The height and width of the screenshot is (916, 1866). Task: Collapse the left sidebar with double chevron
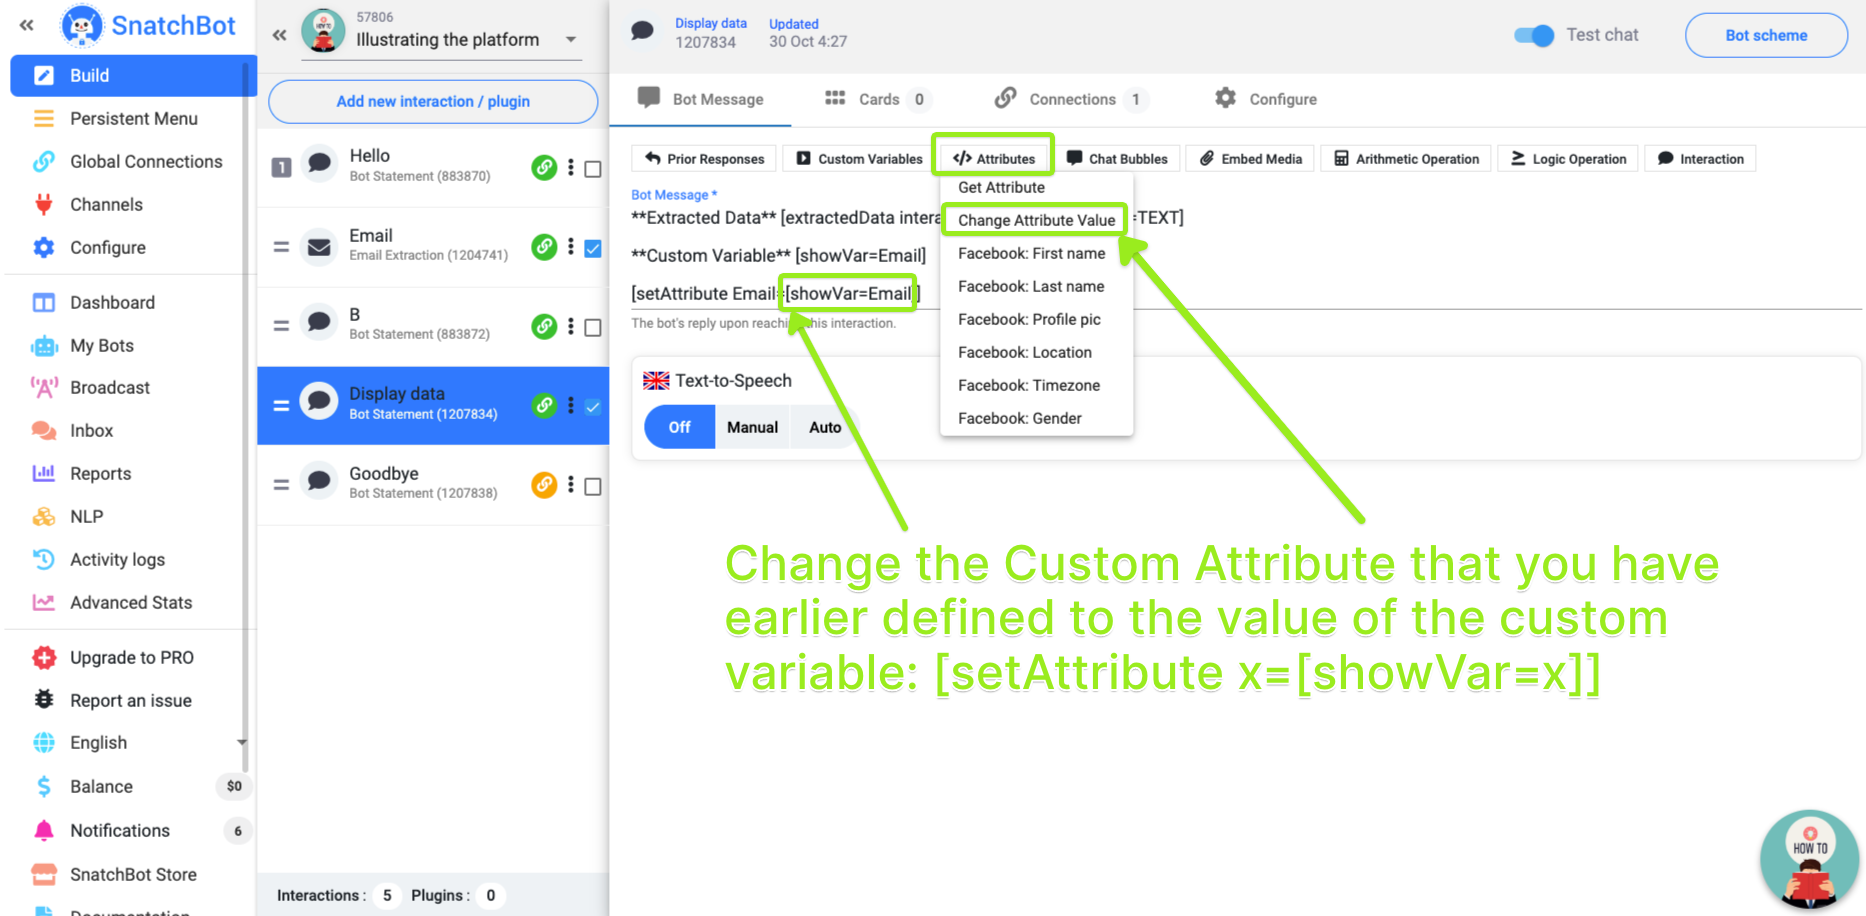(x=27, y=25)
